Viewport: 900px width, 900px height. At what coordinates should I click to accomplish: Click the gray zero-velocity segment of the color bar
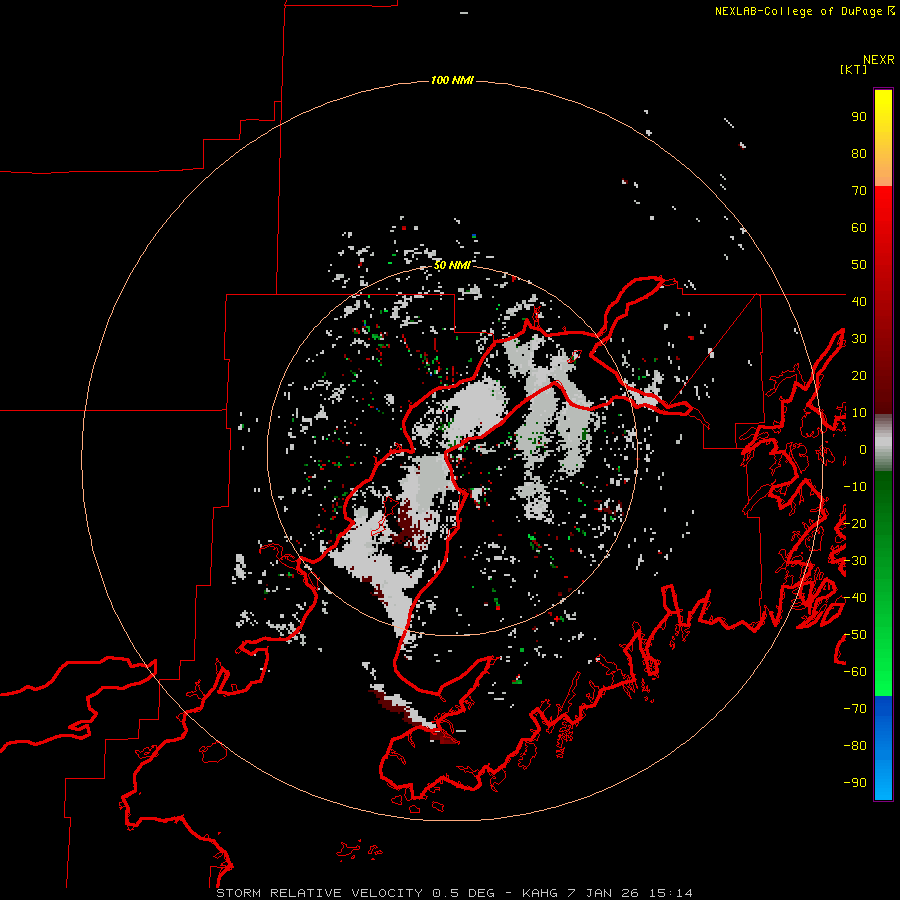point(883,442)
